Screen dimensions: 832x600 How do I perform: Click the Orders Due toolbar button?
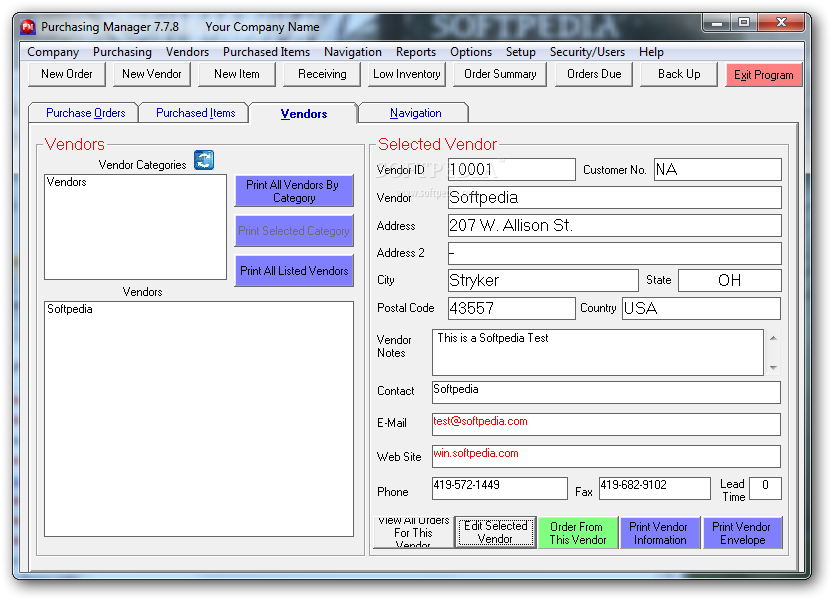point(594,74)
